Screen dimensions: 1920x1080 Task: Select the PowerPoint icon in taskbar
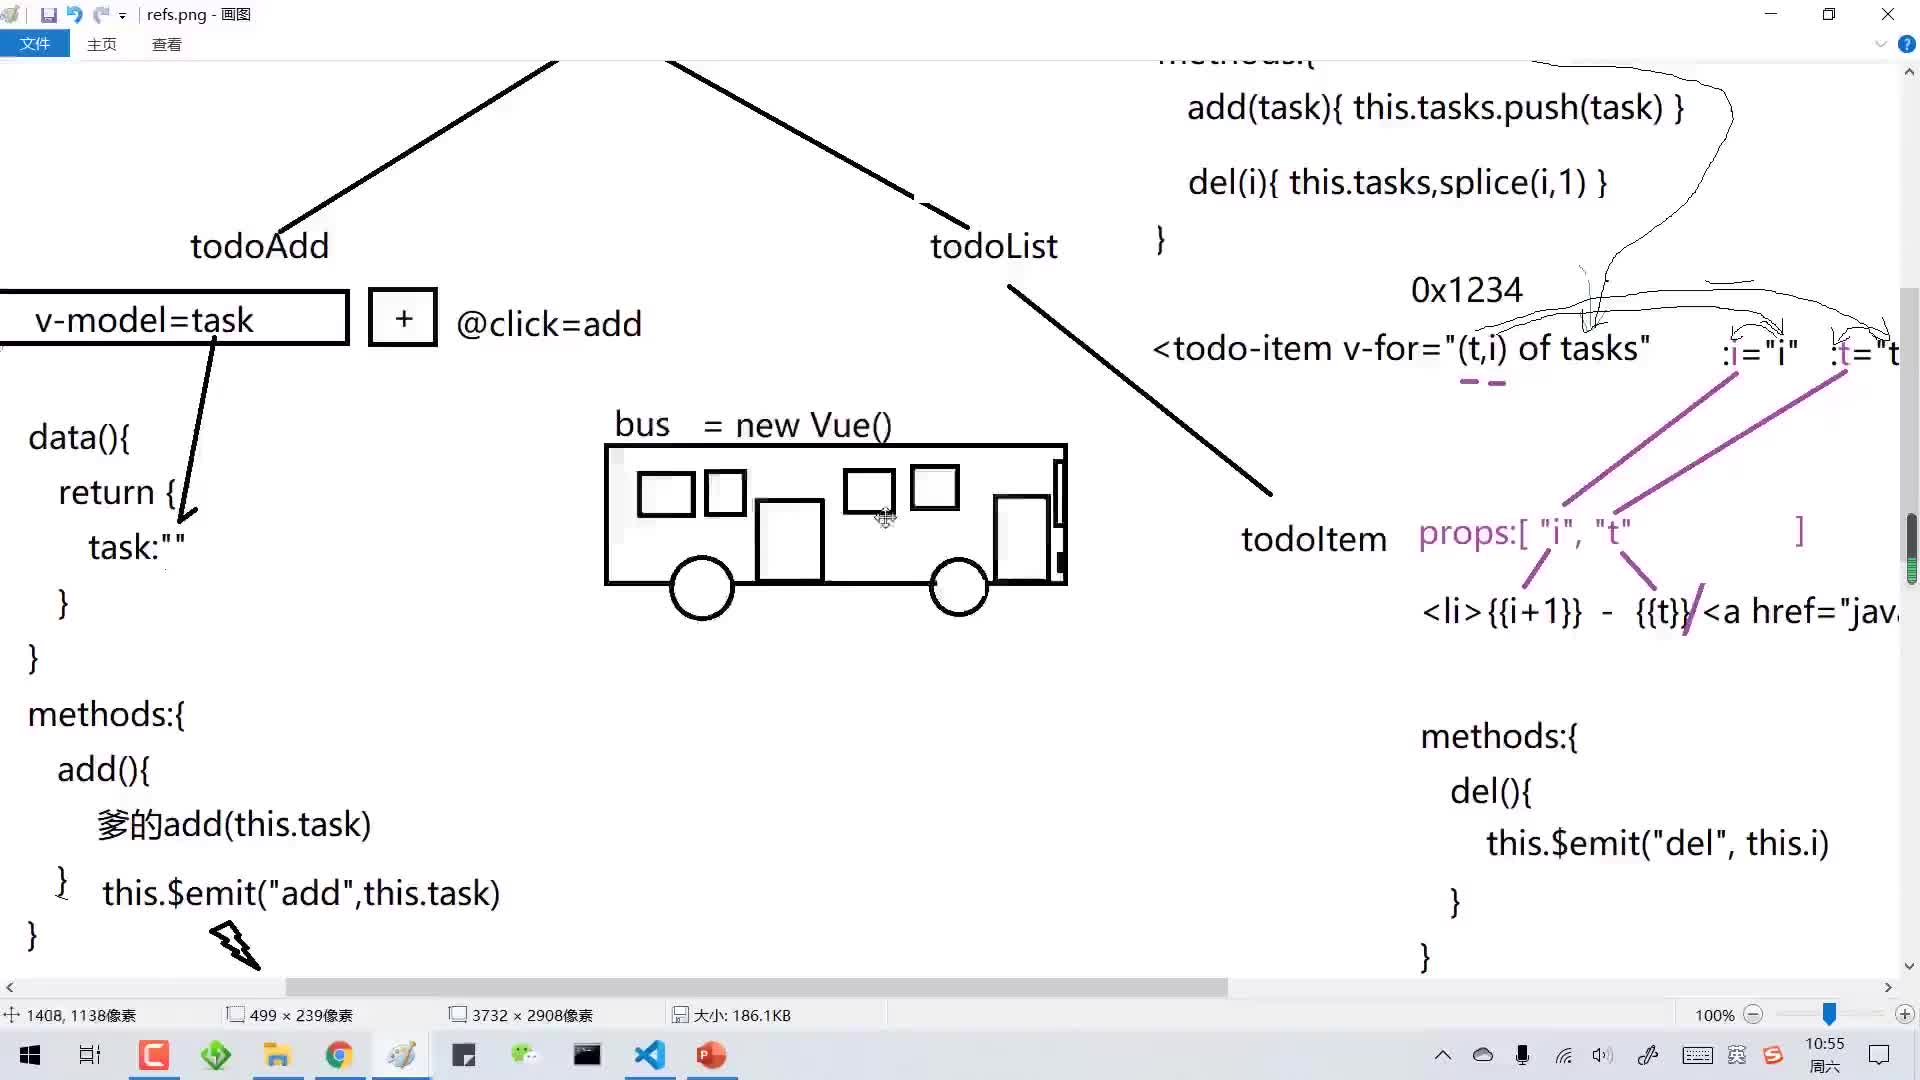pyautogui.click(x=712, y=1055)
